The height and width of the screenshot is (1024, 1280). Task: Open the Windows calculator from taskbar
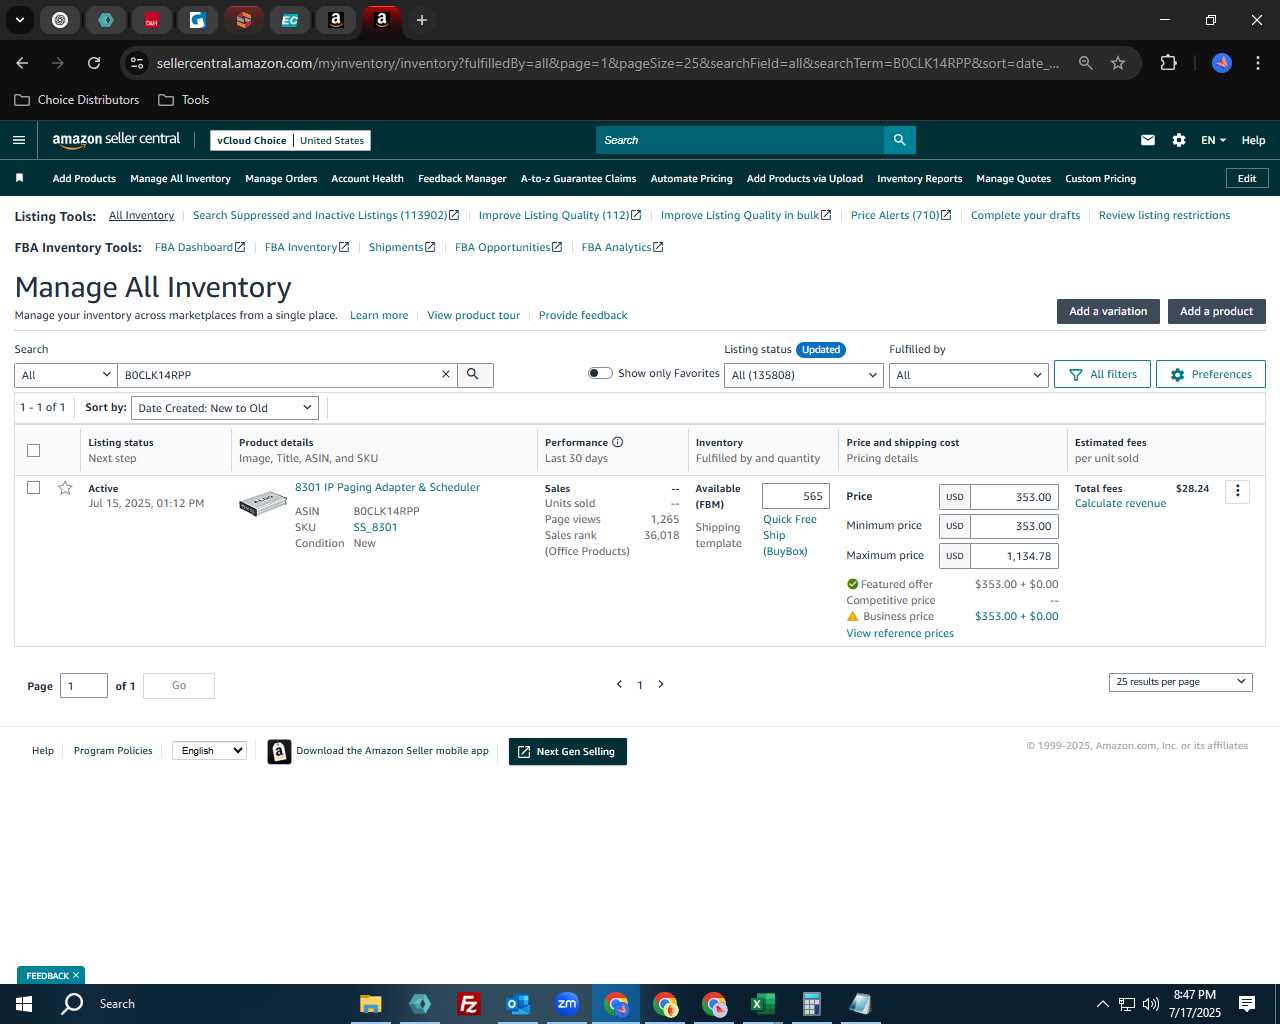coord(811,1004)
